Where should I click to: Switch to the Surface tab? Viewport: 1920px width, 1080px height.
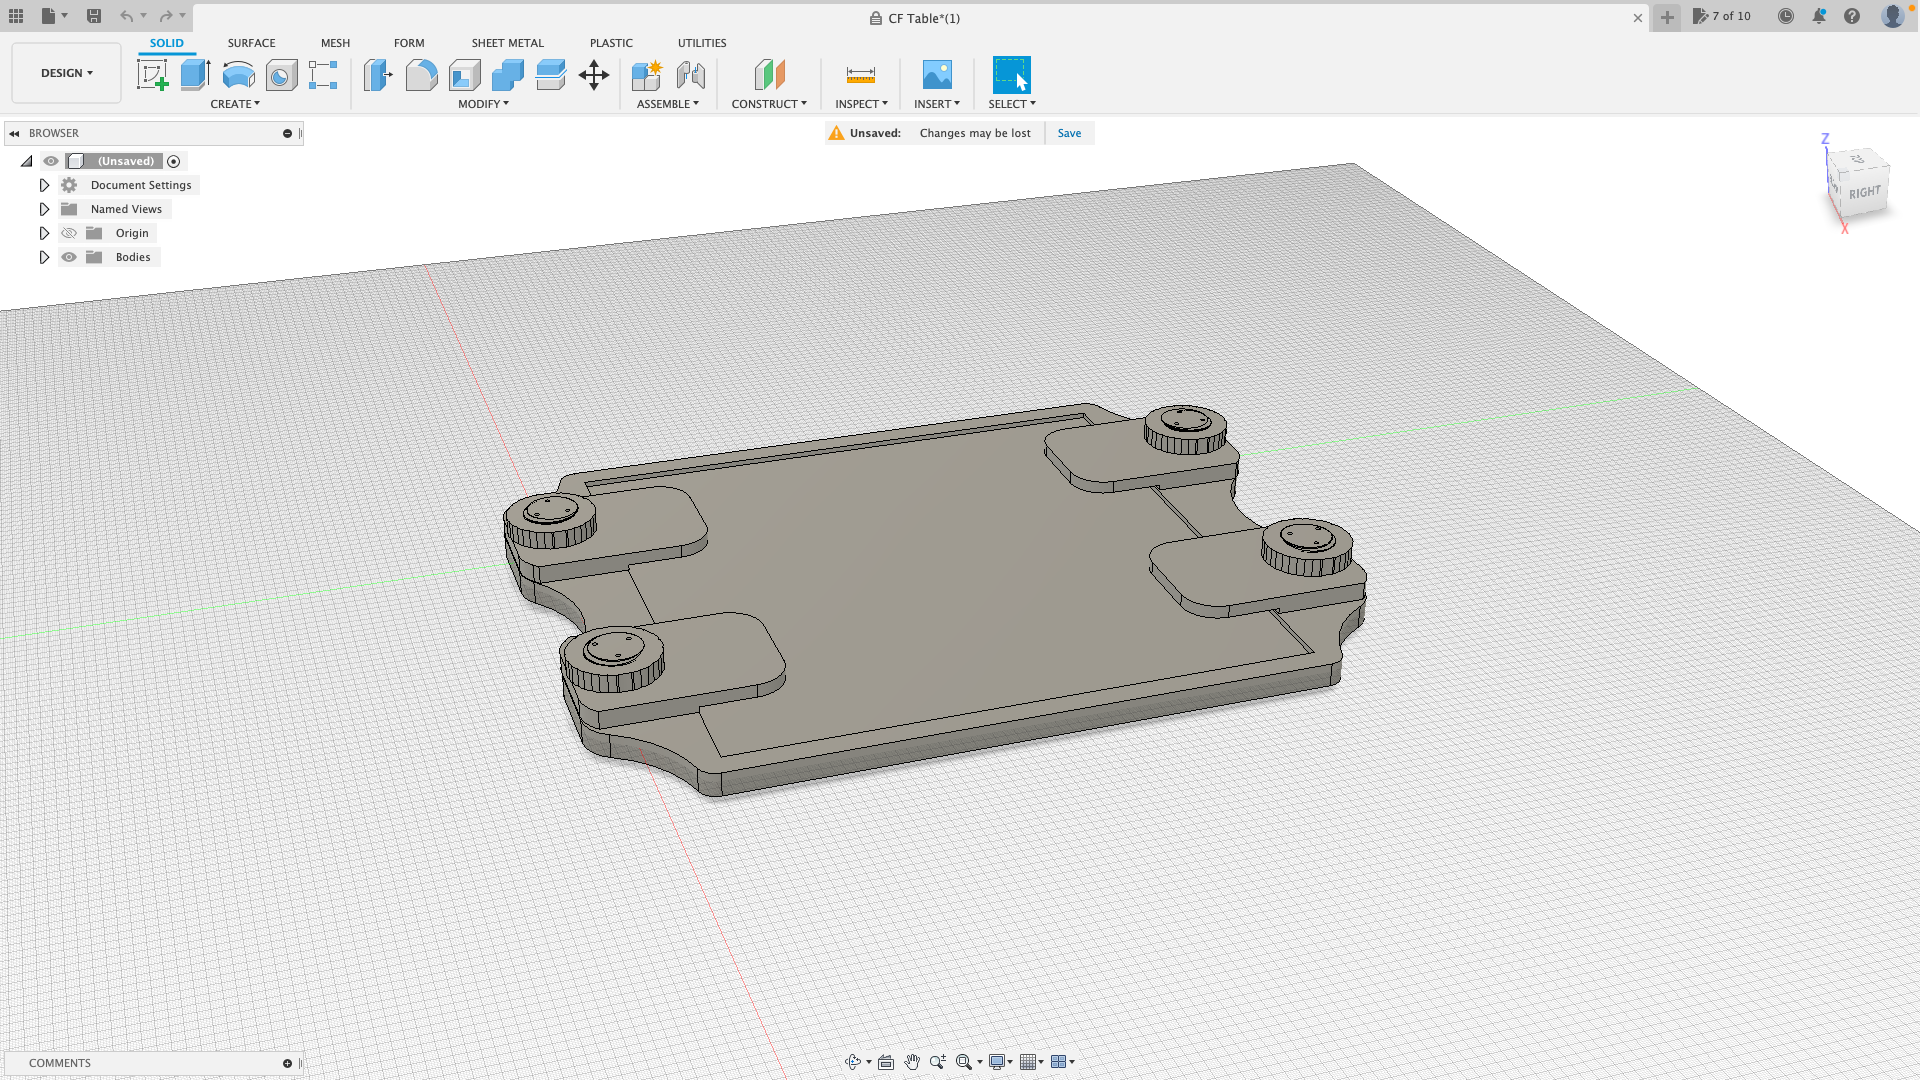click(251, 43)
